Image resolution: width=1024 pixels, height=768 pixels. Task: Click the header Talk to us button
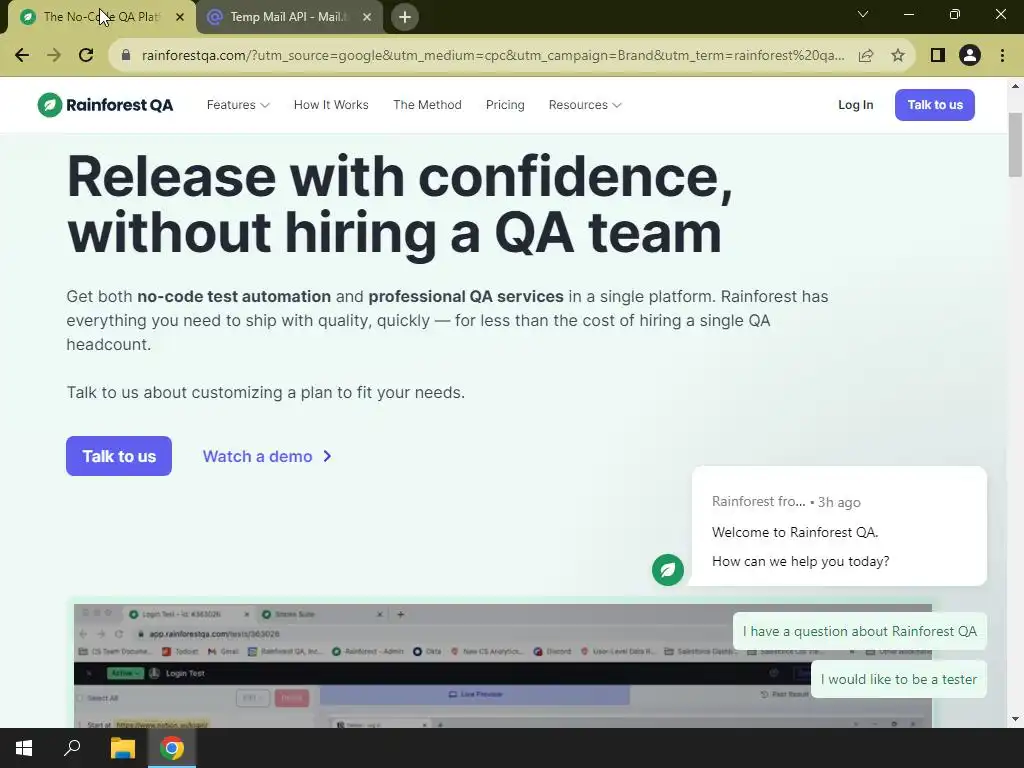935,105
